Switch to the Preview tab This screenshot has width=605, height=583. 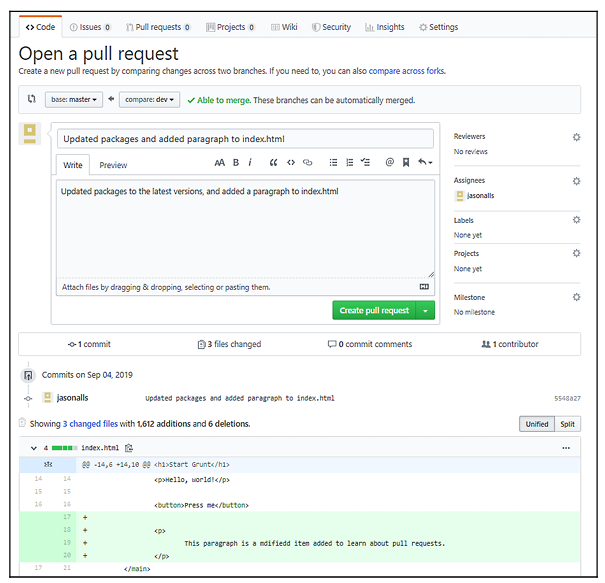113,165
